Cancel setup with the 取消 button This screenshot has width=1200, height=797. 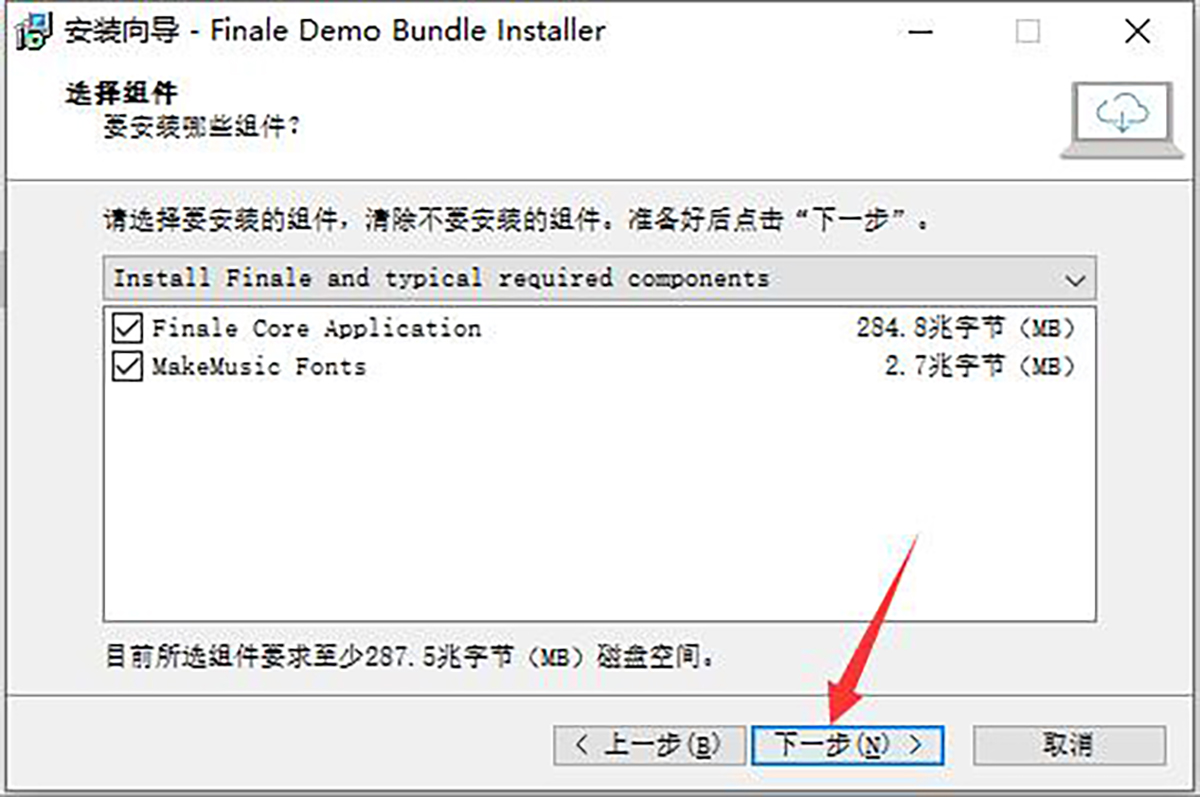[x=1068, y=745]
